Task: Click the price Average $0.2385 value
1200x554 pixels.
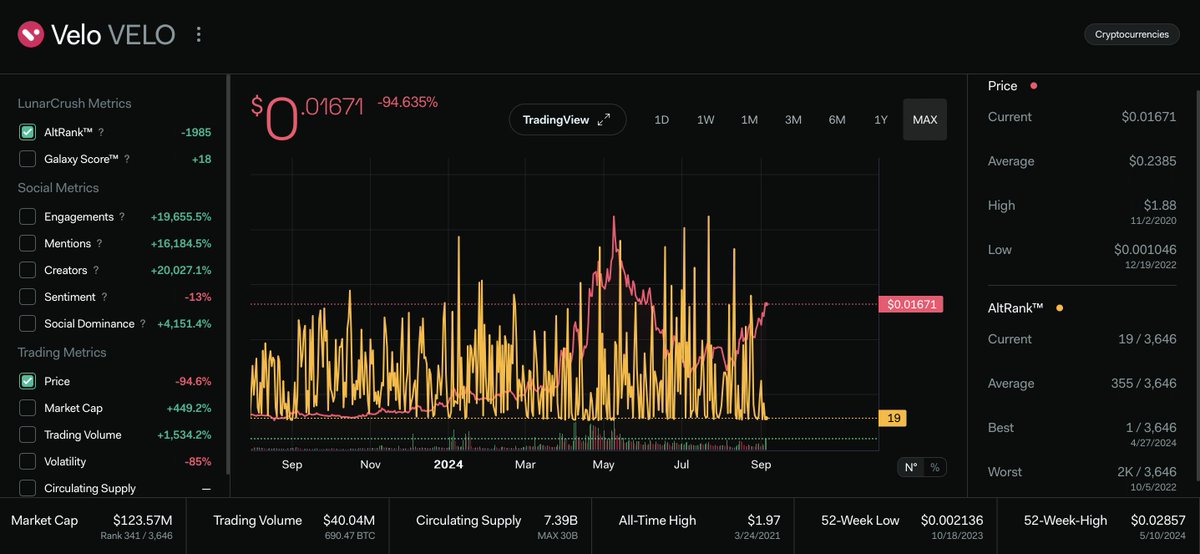Action: 1152,161
